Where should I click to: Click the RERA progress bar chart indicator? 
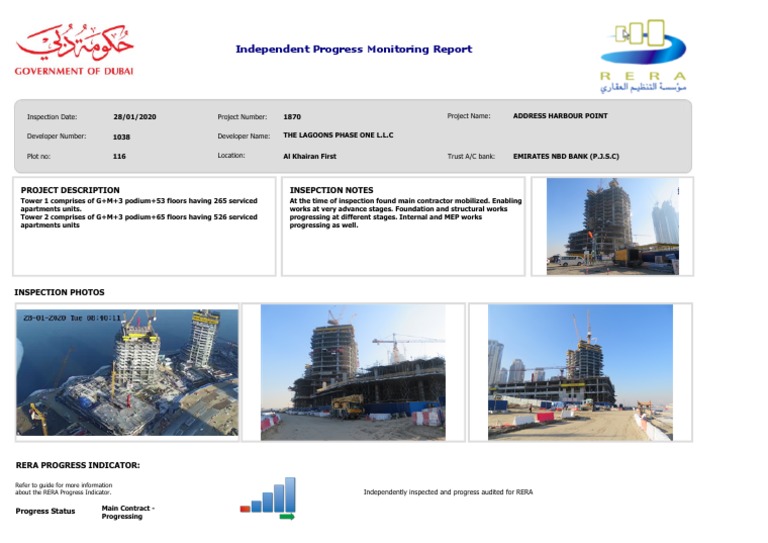(x=268, y=495)
